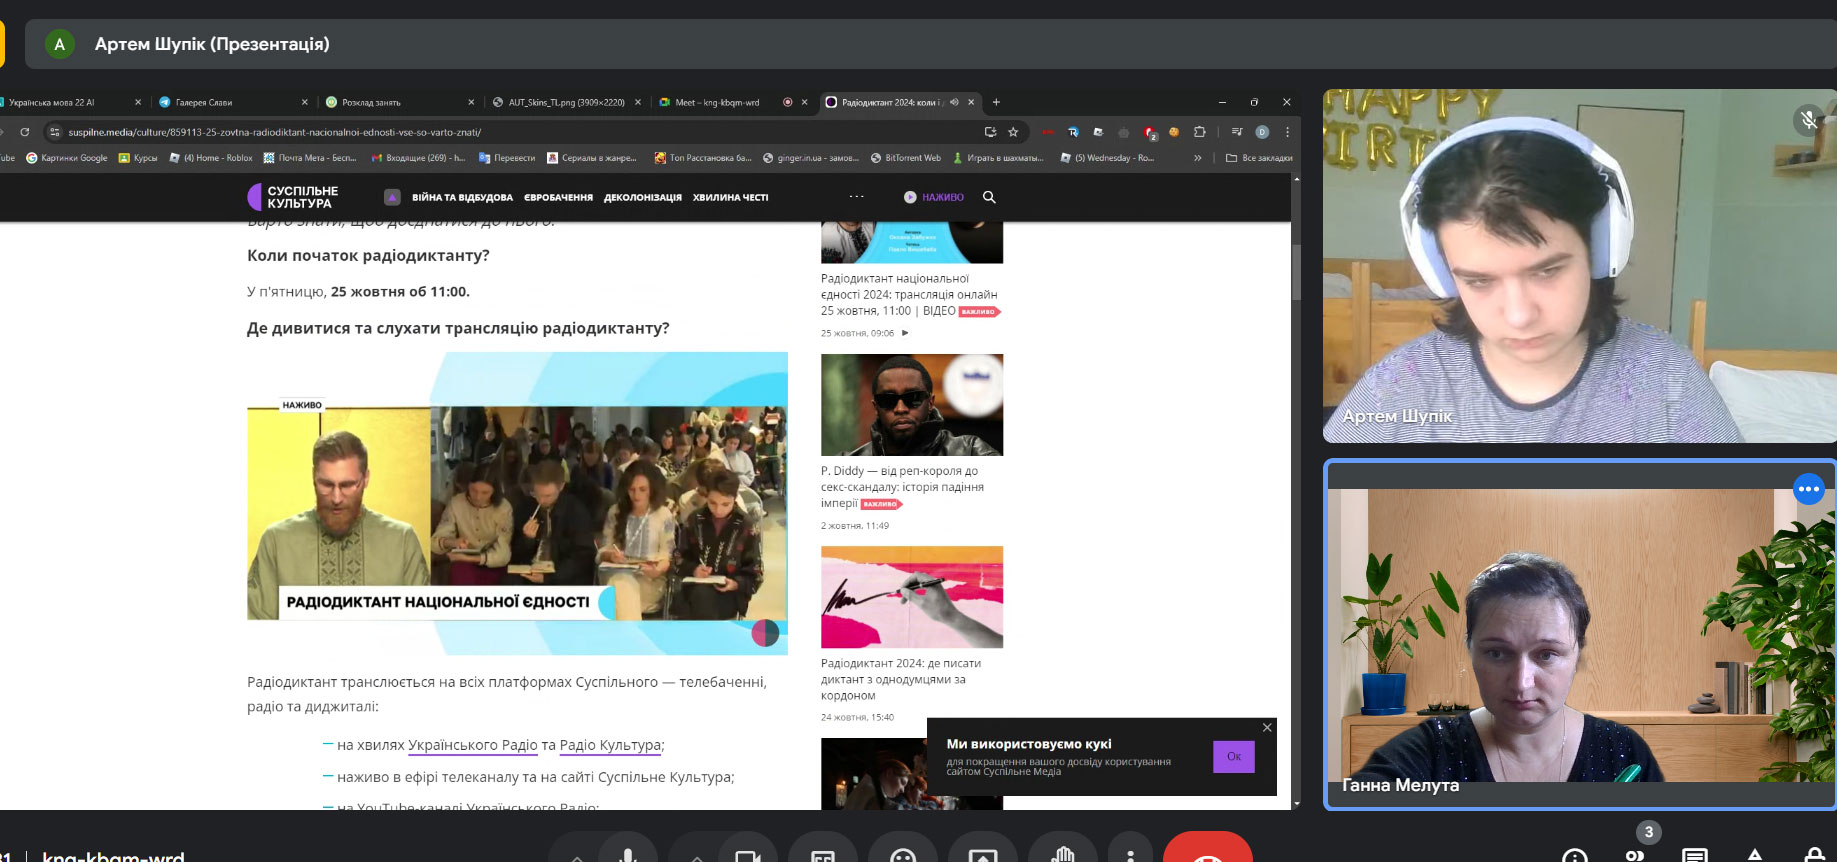
Task: Follow the Радіо Культура link
Action: [x=610, y=745]
